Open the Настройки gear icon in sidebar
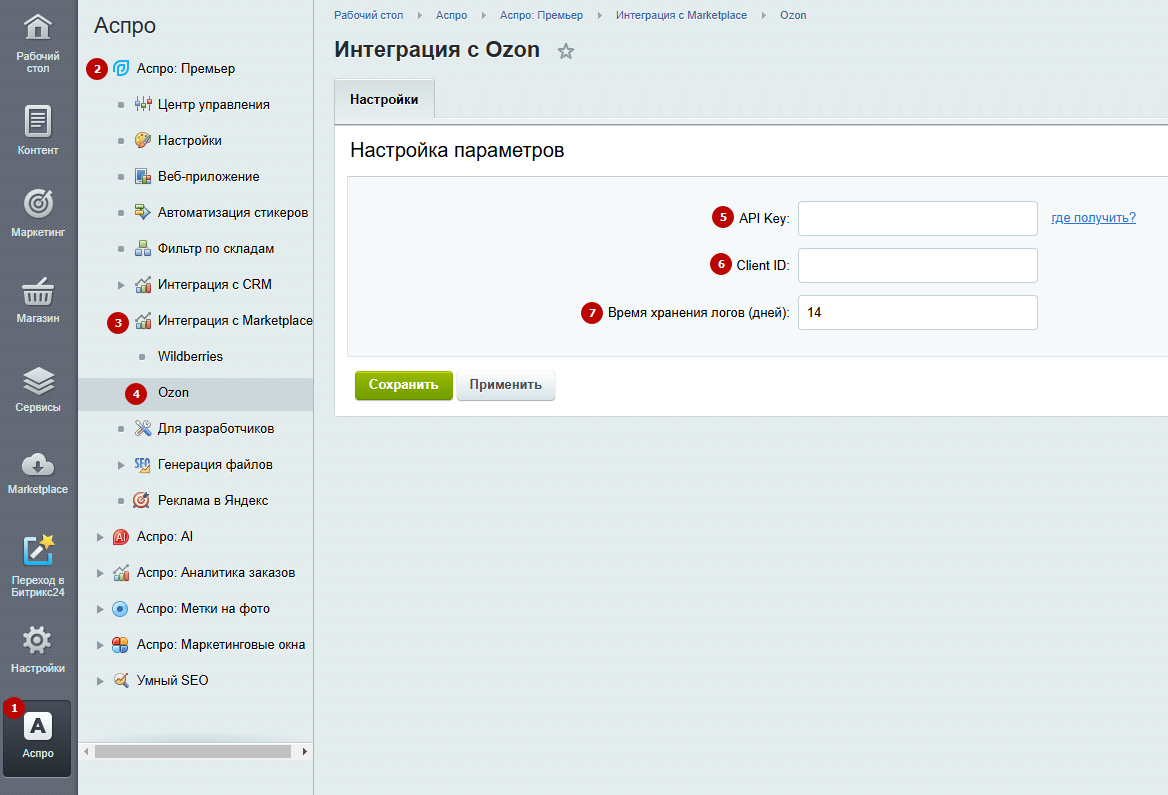Image resolution: width=1168 pixels, height=795 pixels. pyautogui.click(x=37, y=640)
